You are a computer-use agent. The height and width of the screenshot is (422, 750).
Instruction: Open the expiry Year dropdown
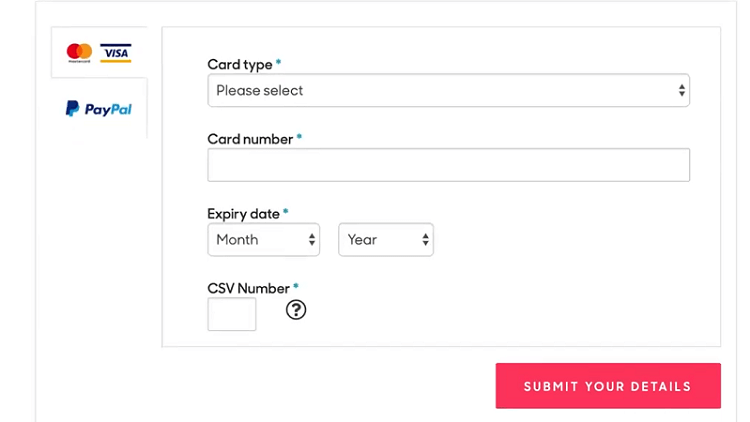386,240
